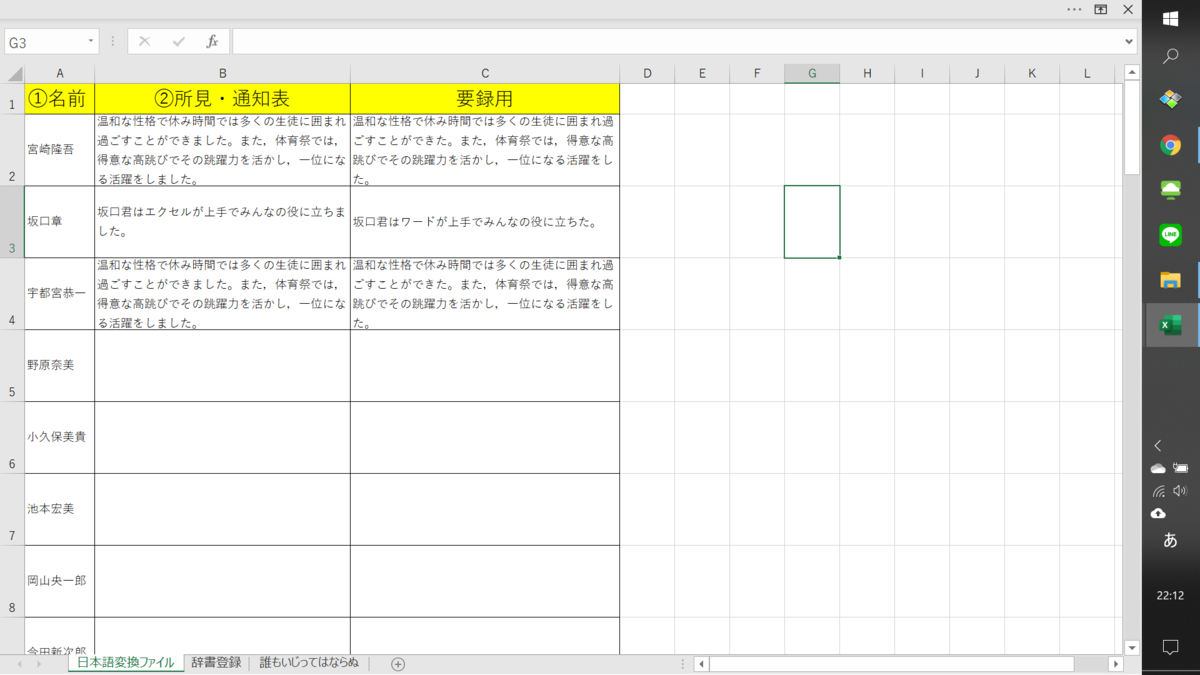
Task: Open the three-dots more options menu
Action: (x=1074, y=9)
